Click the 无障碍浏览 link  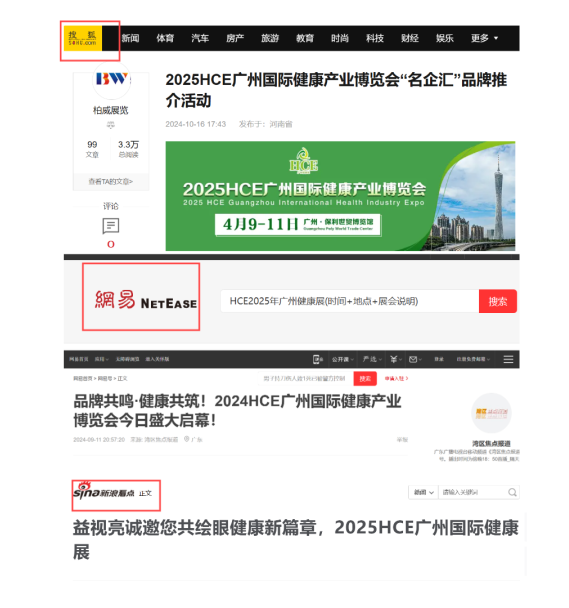tap(127, 359)
